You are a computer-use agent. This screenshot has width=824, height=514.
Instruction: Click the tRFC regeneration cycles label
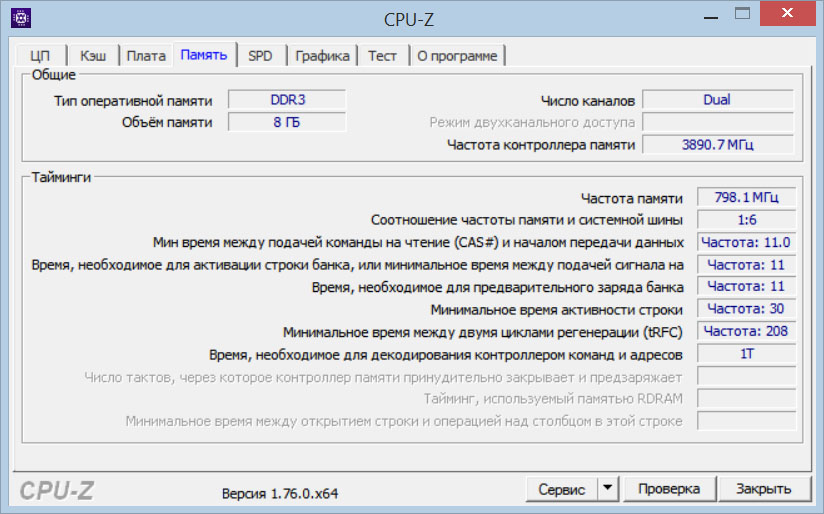click(x=482, y=333)
